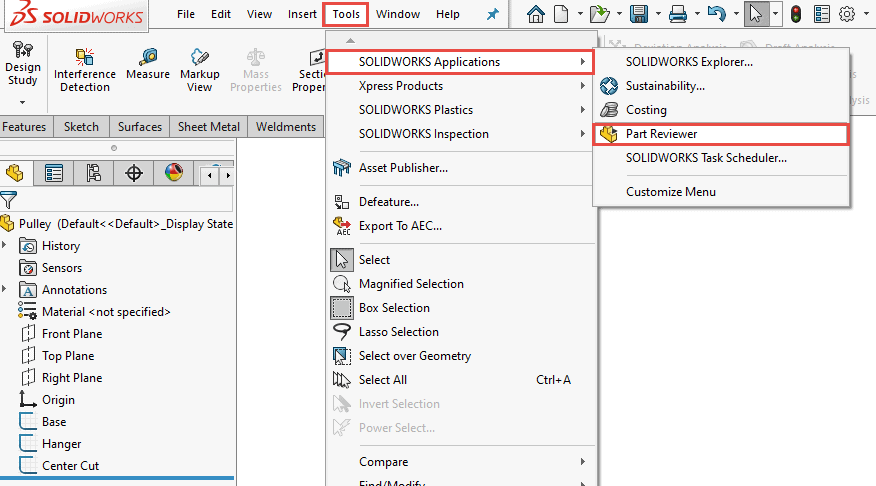Switch to the DimXpertManager crosshair tab
876x486 pixels.
(x=134, y=173)
